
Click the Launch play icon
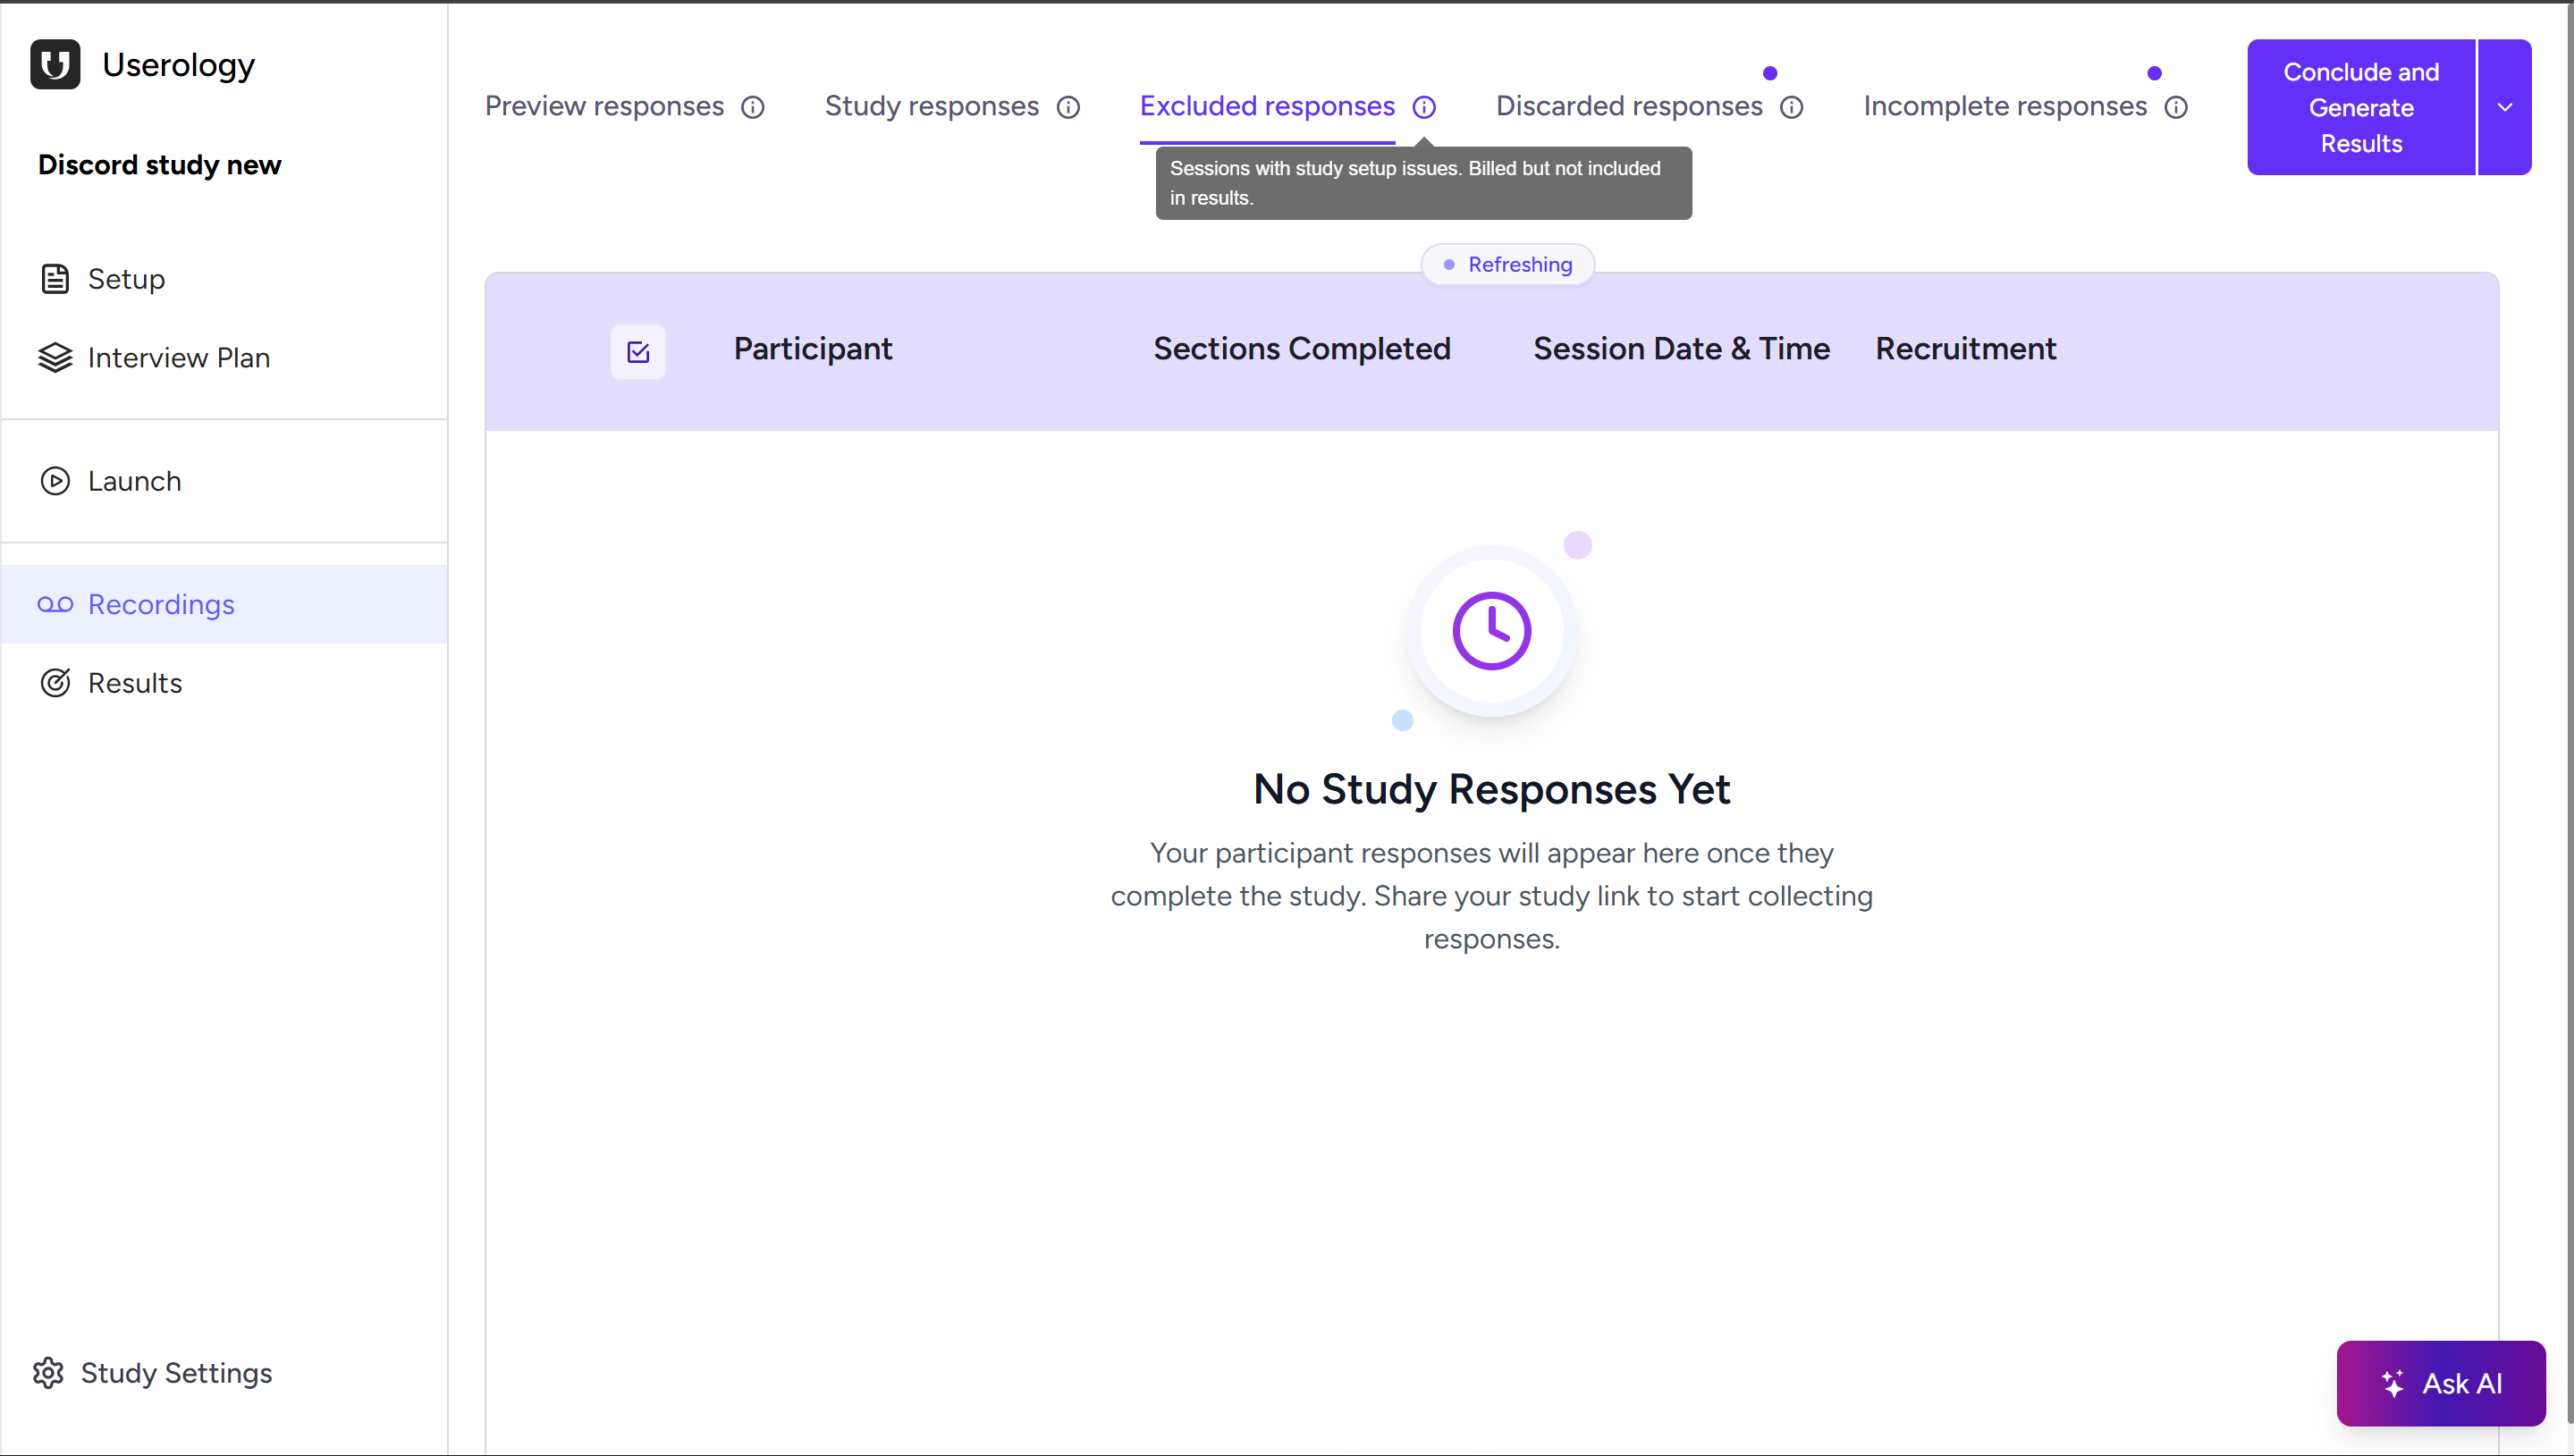click(55, 481)
